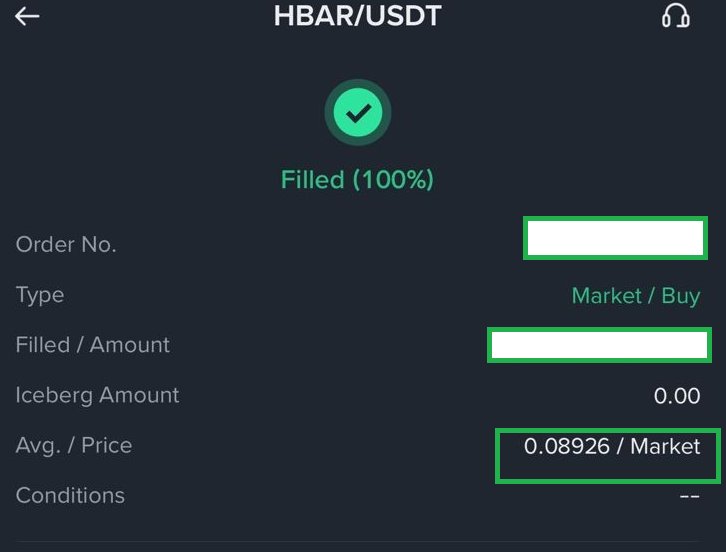726x552 pixels.
Task: Select the Filled (100%) status text
Action: click(x=357, y=180)
